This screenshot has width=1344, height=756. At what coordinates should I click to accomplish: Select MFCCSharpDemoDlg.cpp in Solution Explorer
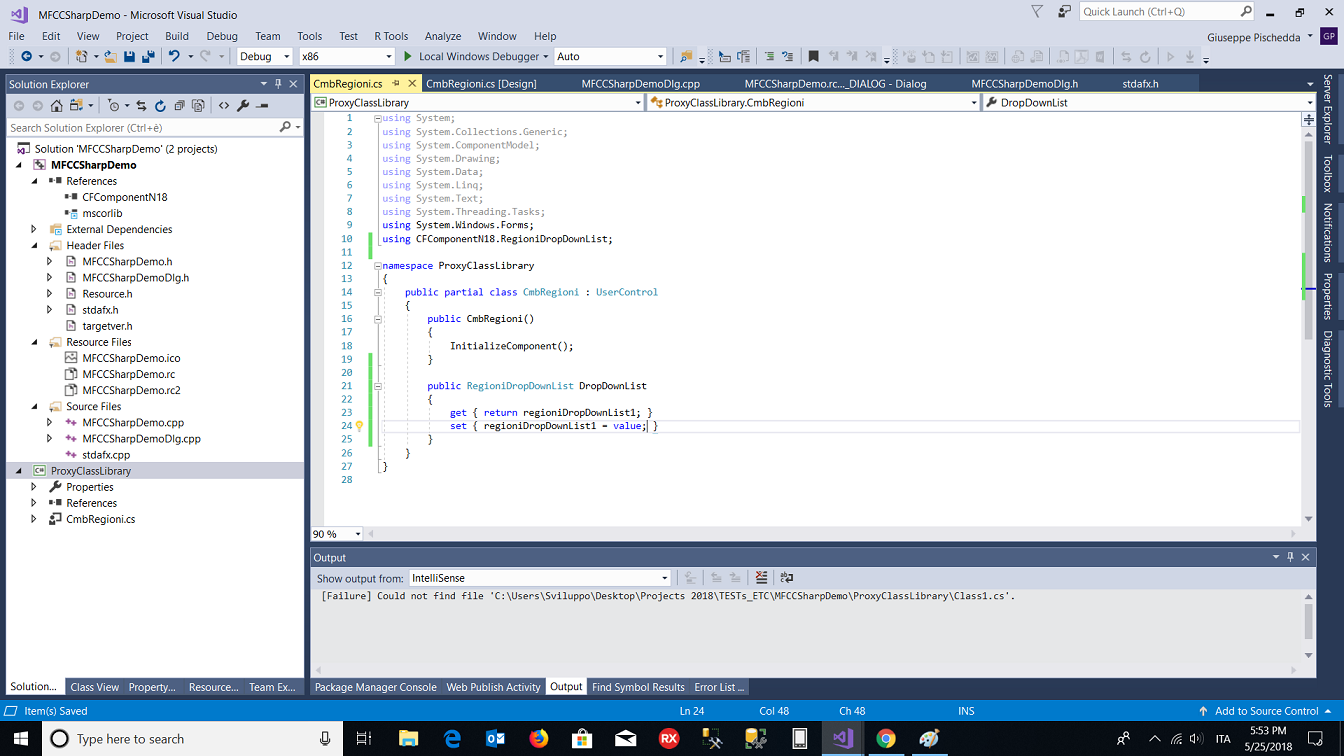pyautogui.click(x=141, y=438)
